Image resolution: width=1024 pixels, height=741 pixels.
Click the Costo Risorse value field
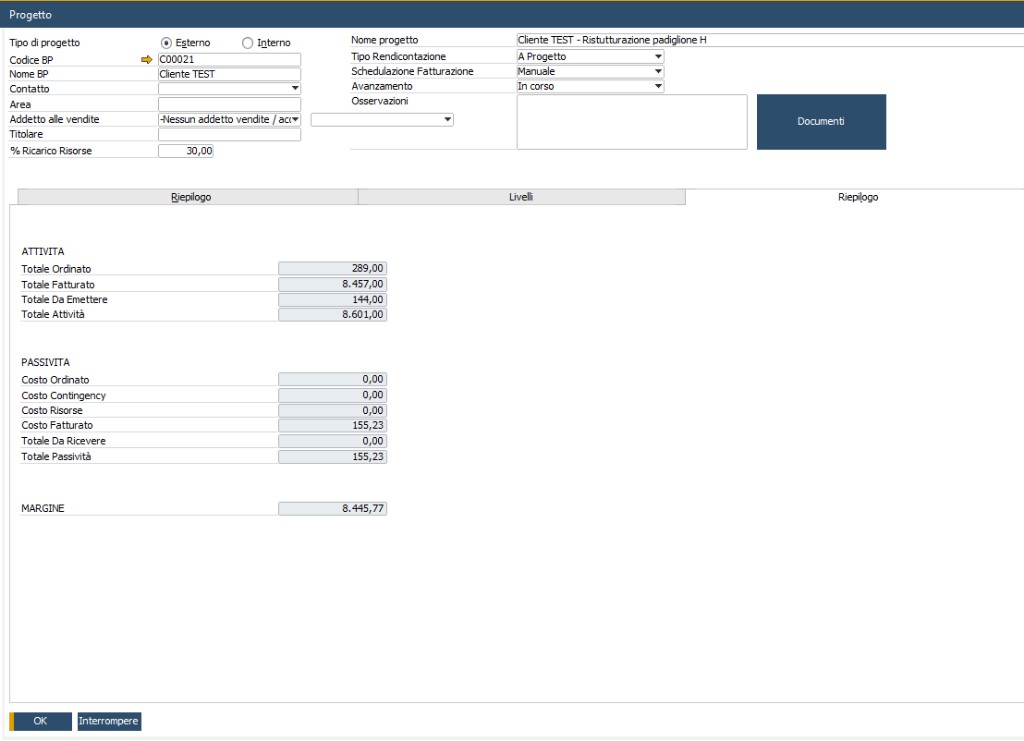(x=332, y=411)
